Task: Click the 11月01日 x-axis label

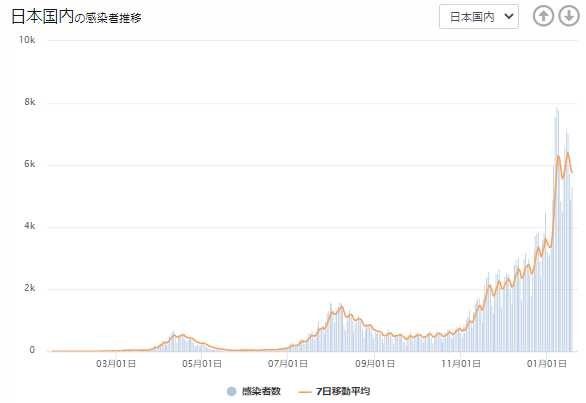Action: point(460,364)
